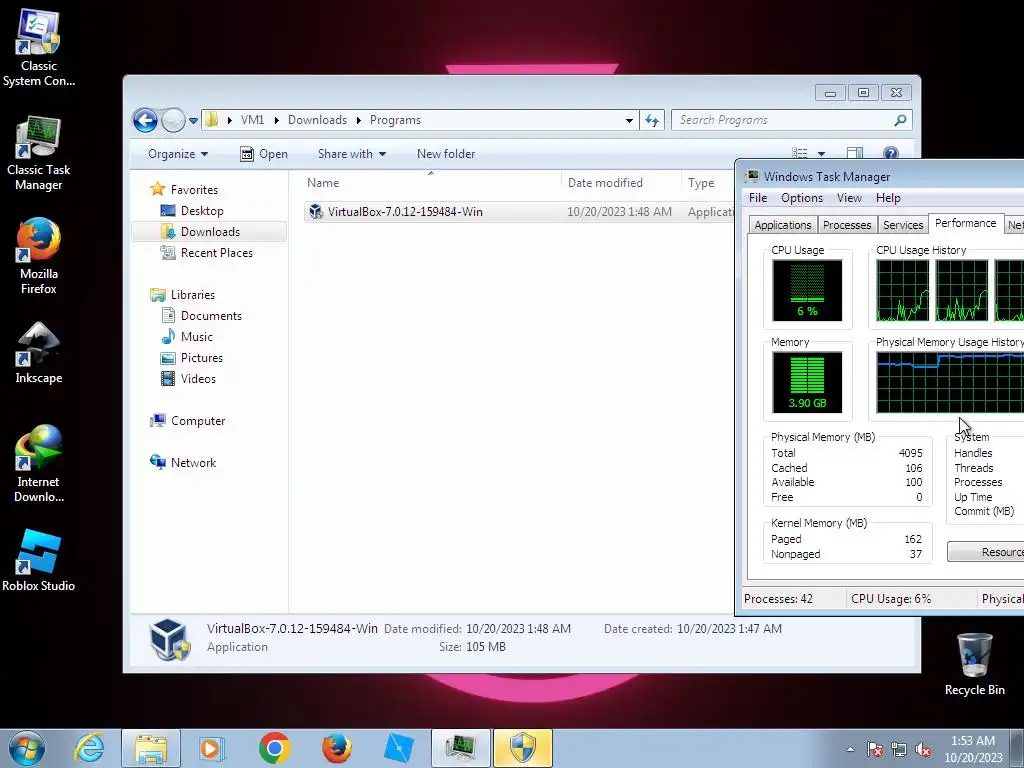This screenshot has height=768, width=1024.
Task: Sort by the Date modified column header
Action: coord(620,183)
